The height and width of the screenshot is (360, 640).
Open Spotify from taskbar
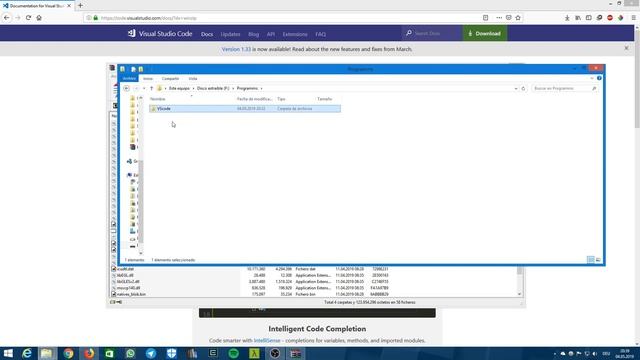[233, 353]
